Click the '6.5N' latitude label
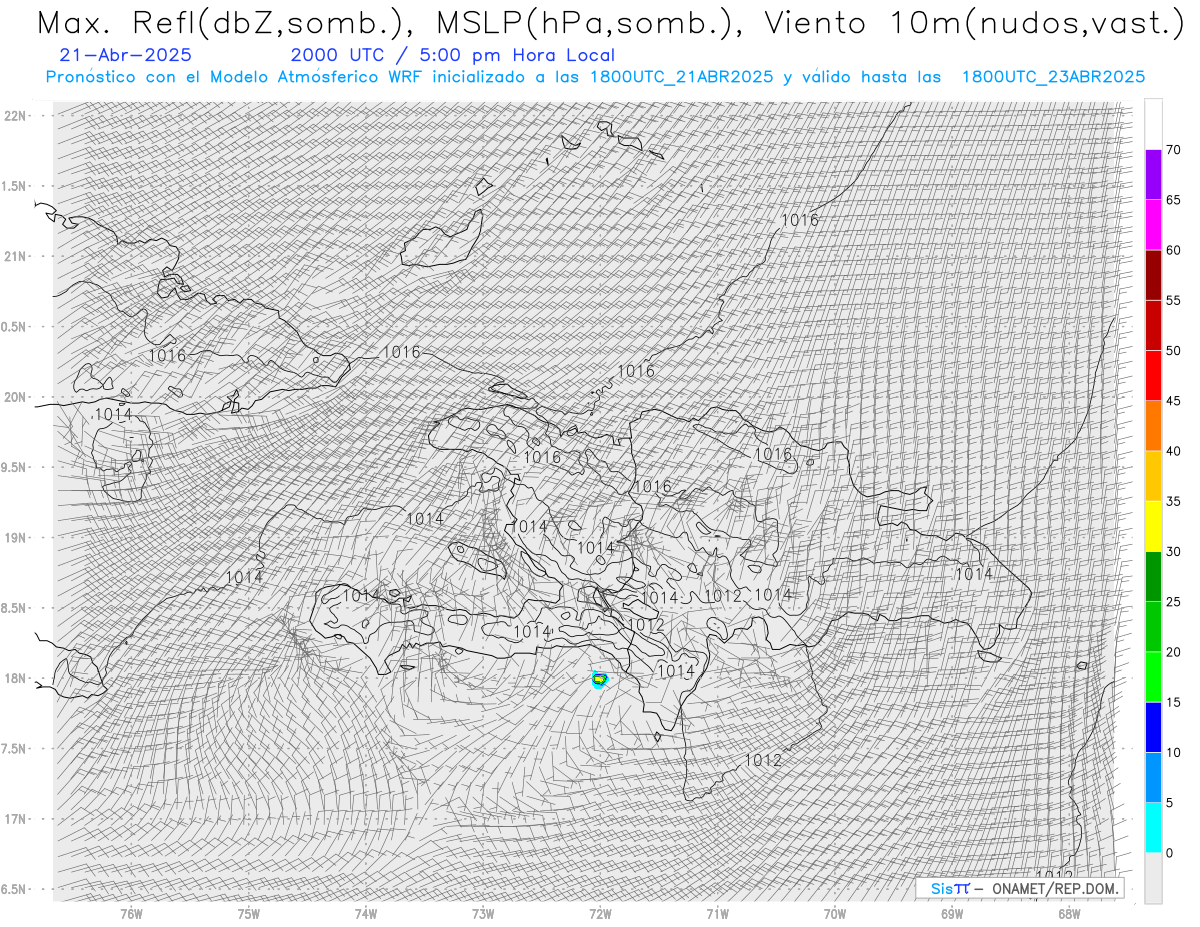Screen dimensions: 1200x927 15,889
